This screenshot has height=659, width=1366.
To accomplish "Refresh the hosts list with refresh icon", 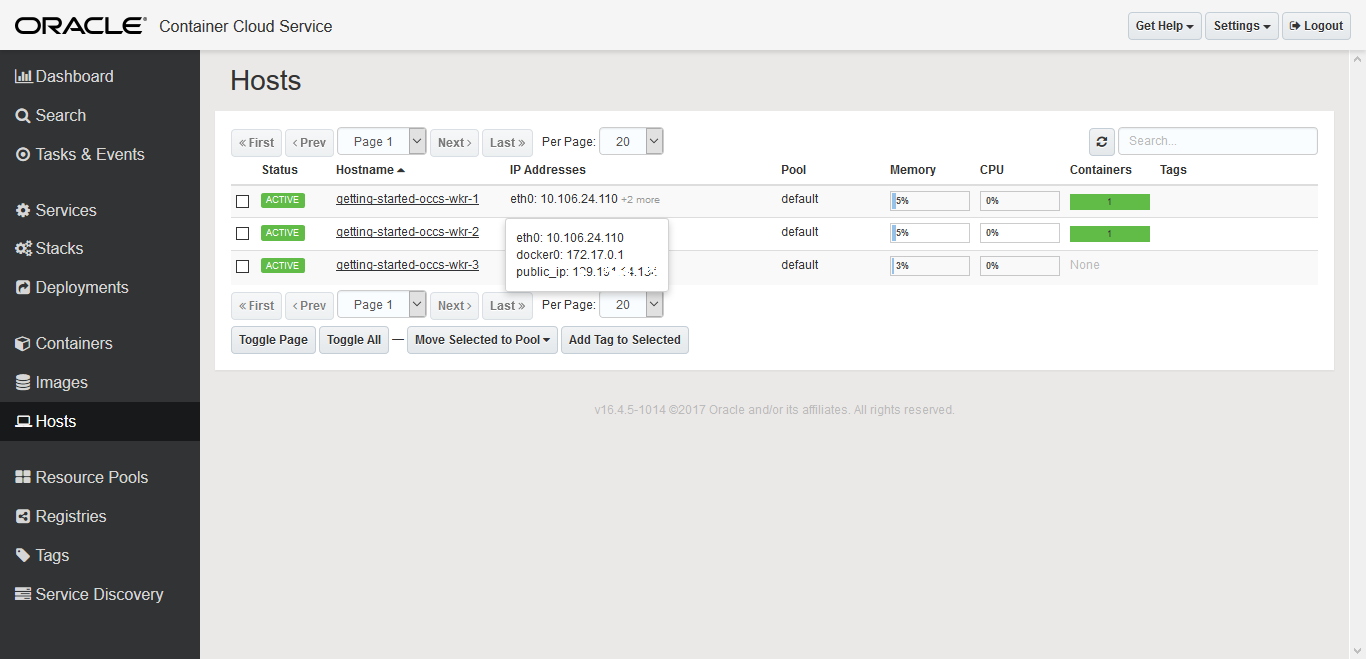I will pyautogui.click(x=1101, y=142).
